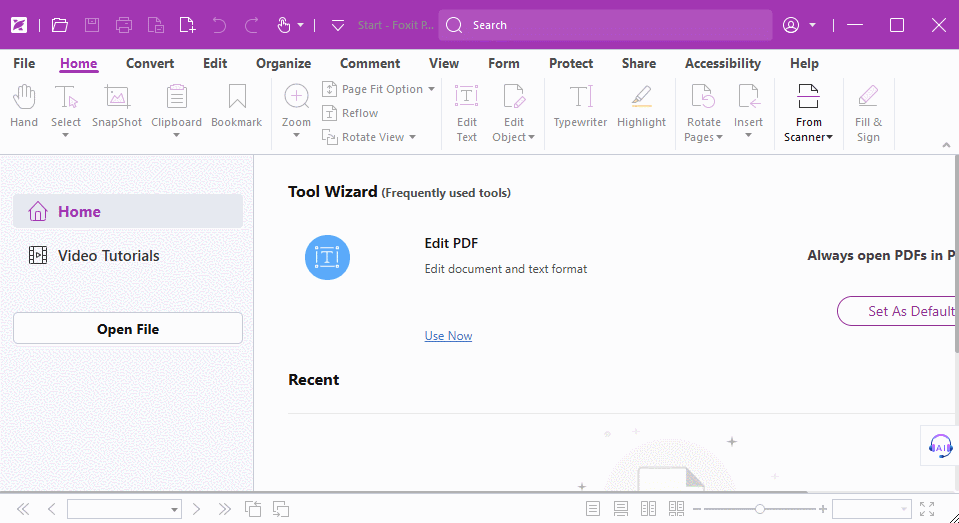The width and height of the screenshot is (959, 523).
Task: Click zoom in plus in status bar
Action: (x=823, y=509)
